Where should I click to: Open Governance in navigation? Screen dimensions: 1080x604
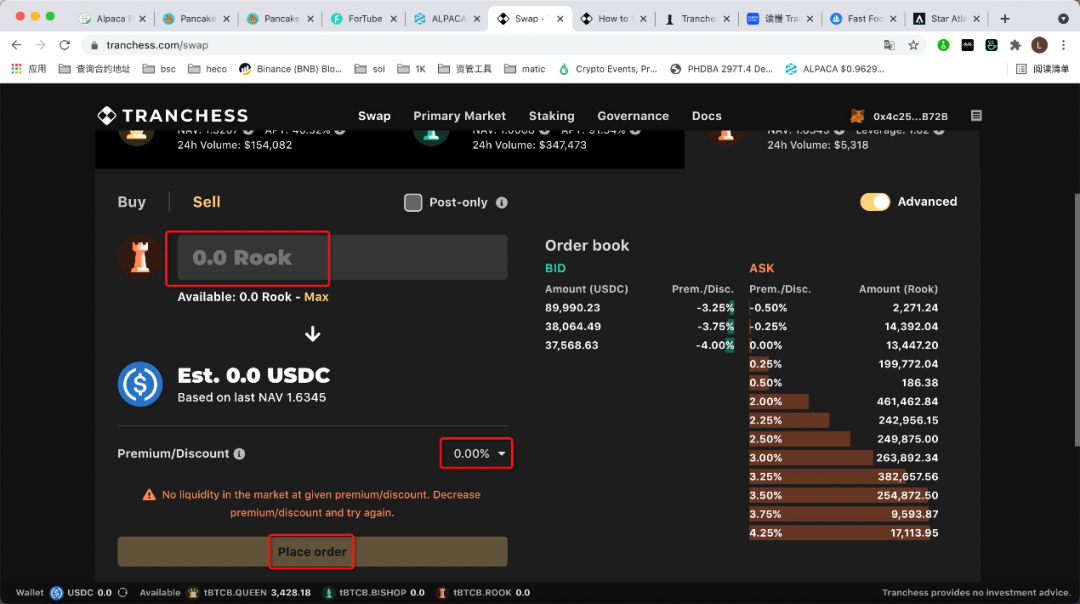point(633,116)
